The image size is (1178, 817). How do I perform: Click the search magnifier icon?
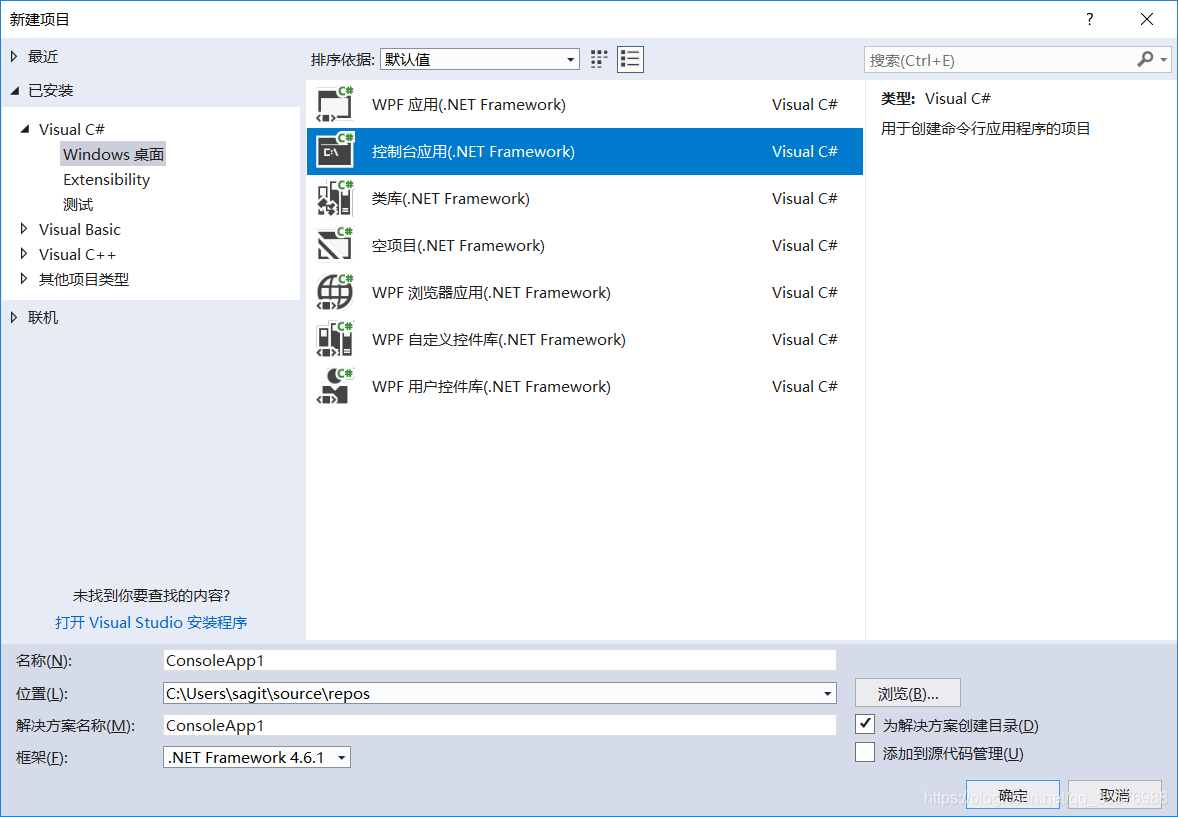pyautogui.click(x=1145, y=59)
